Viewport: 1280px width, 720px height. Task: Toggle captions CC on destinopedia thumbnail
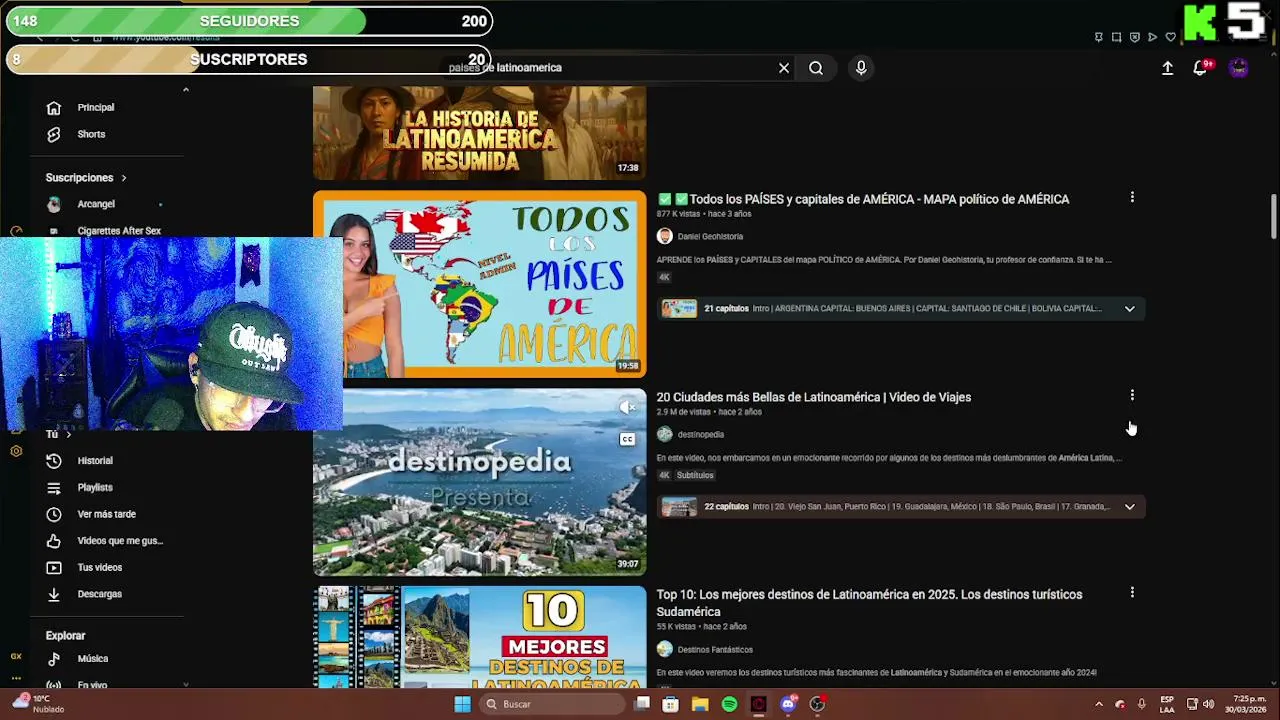point(627,440)
